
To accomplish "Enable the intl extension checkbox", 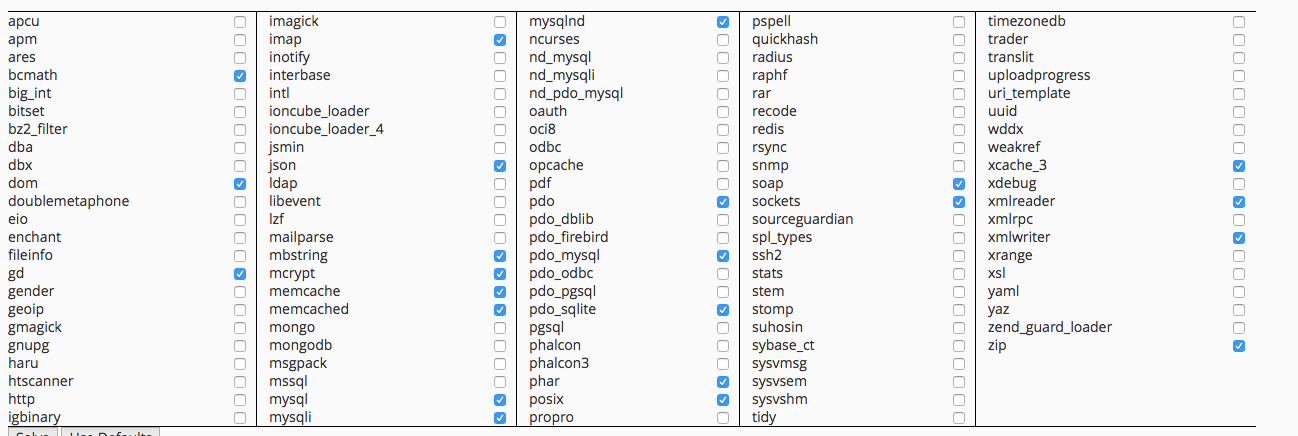I will [500, 93].
